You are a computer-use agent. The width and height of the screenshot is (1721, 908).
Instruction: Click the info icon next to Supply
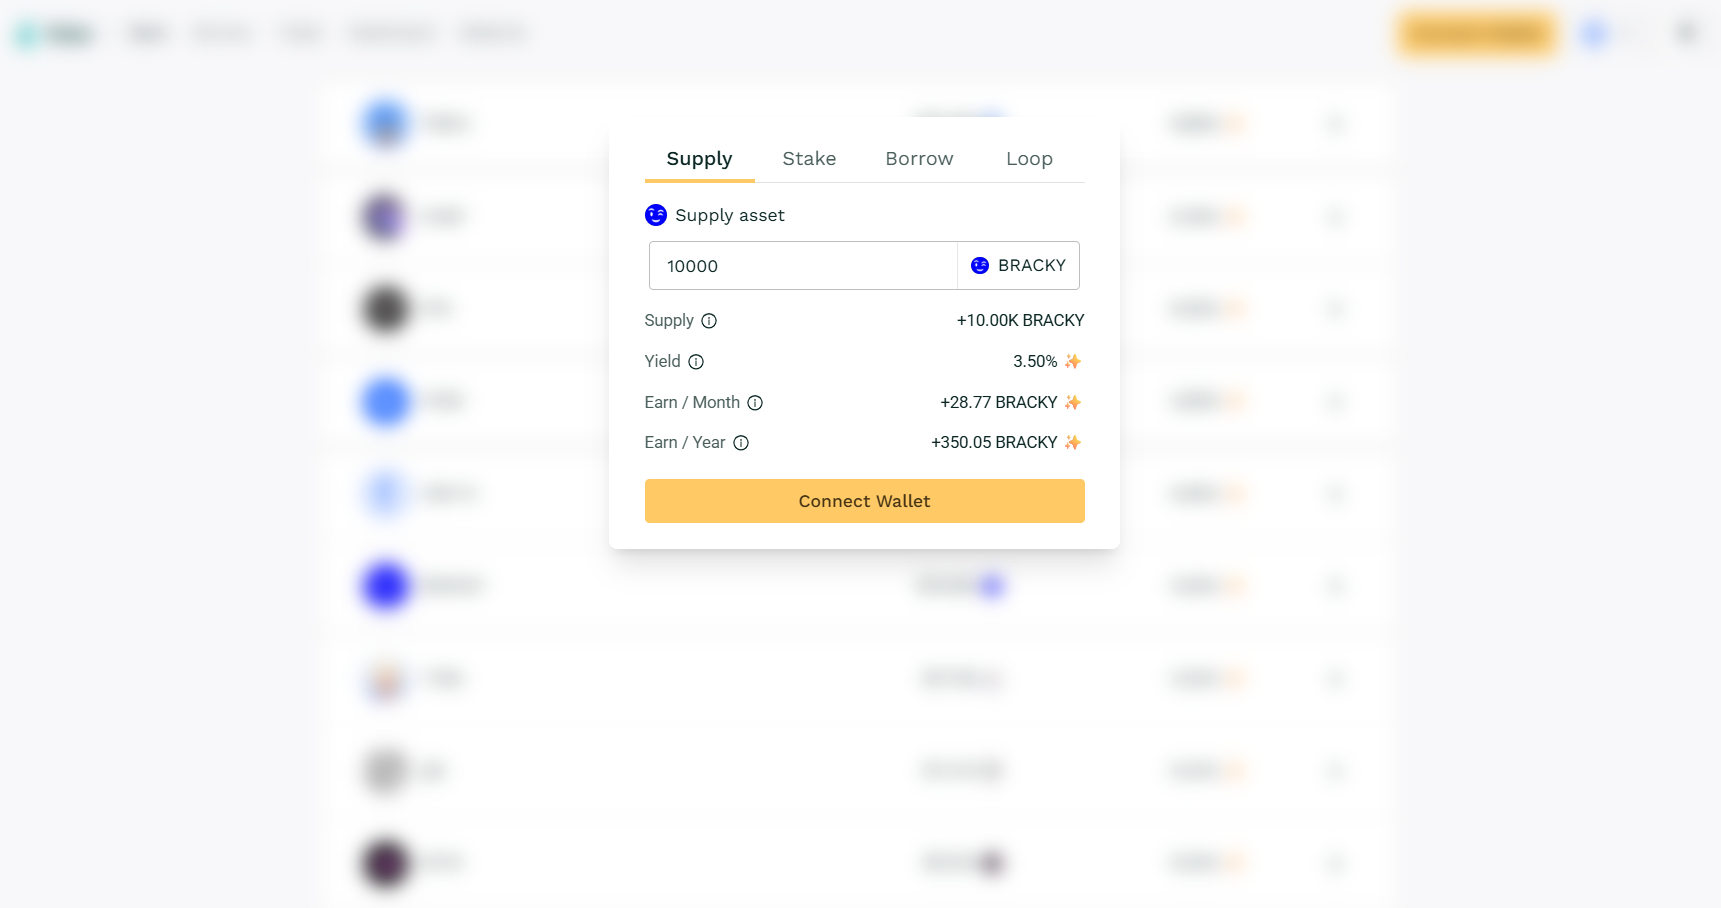(x=709, y=321)
